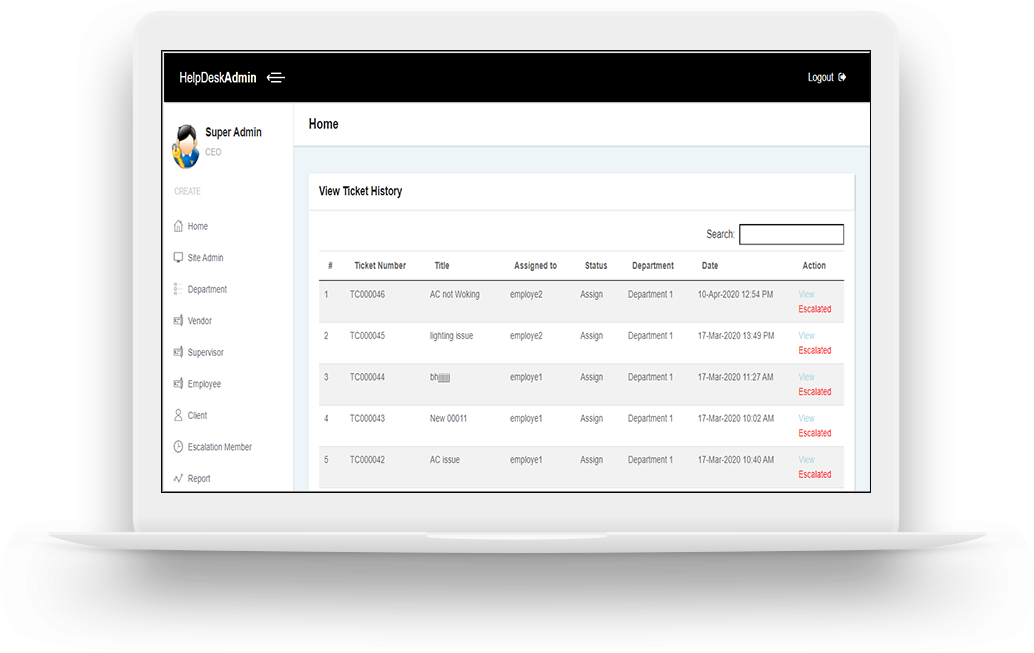Screen dimensions: 1034x653
Task: Log out using the Logout link
Action: click(x=826, y=78)
